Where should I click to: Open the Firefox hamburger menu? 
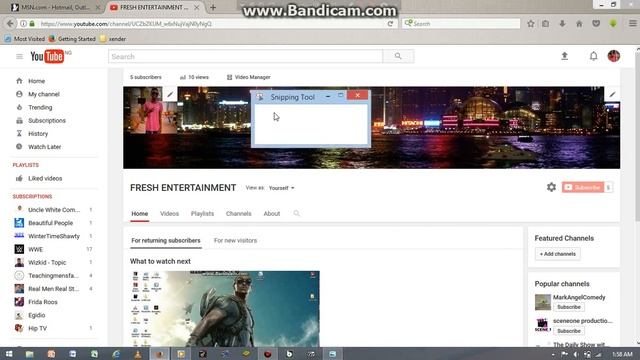coord(632,24)
